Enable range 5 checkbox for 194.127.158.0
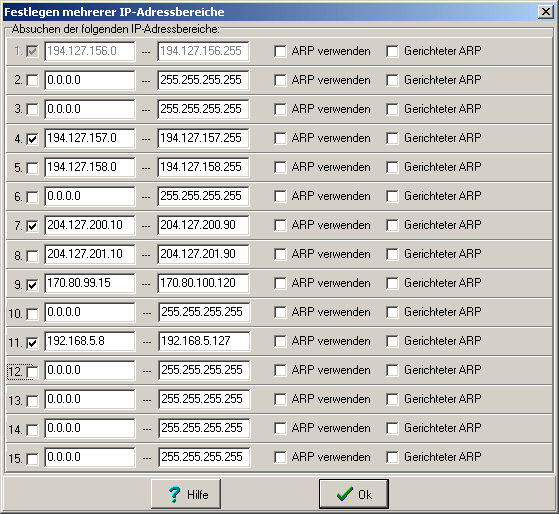This screenshot has width=559, height=514. pyautogui.click(x=32, y=168)
